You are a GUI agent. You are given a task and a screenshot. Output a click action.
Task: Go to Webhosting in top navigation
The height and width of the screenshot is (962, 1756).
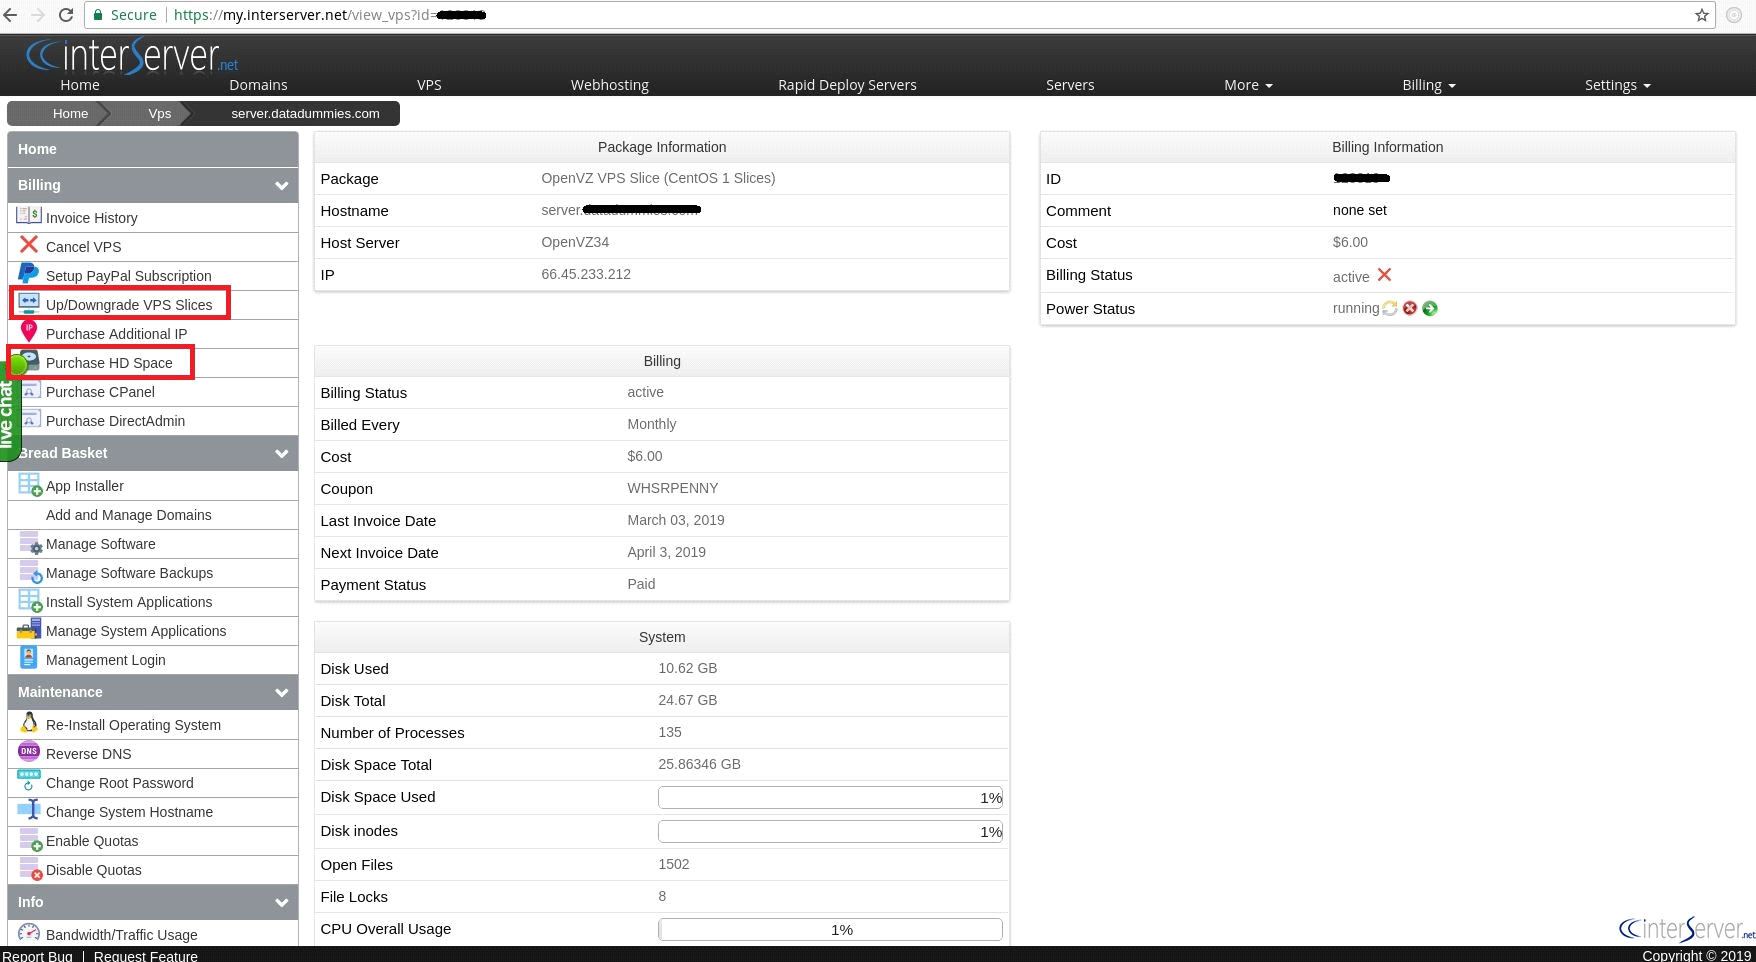tap(610, 85)
